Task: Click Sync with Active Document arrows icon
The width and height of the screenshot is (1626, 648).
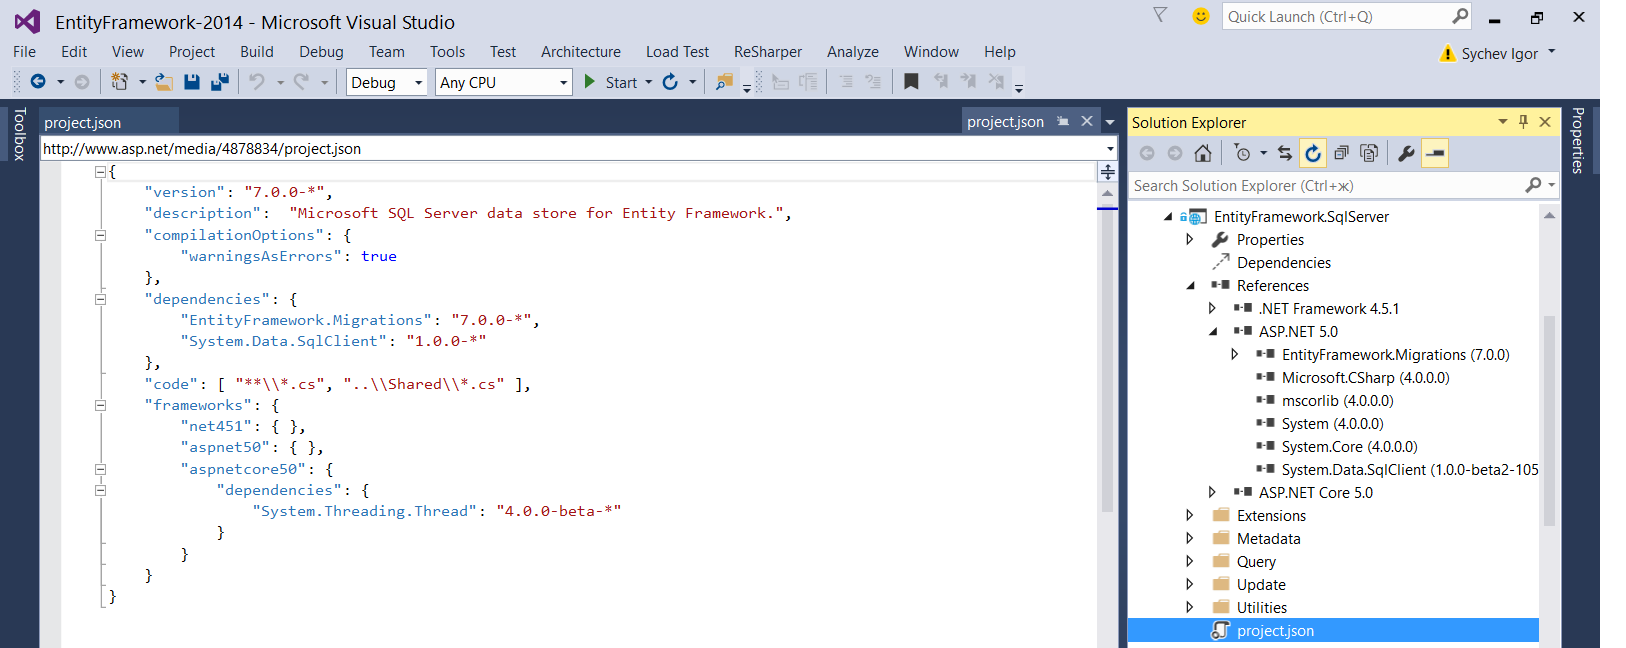Action: 1285,153
